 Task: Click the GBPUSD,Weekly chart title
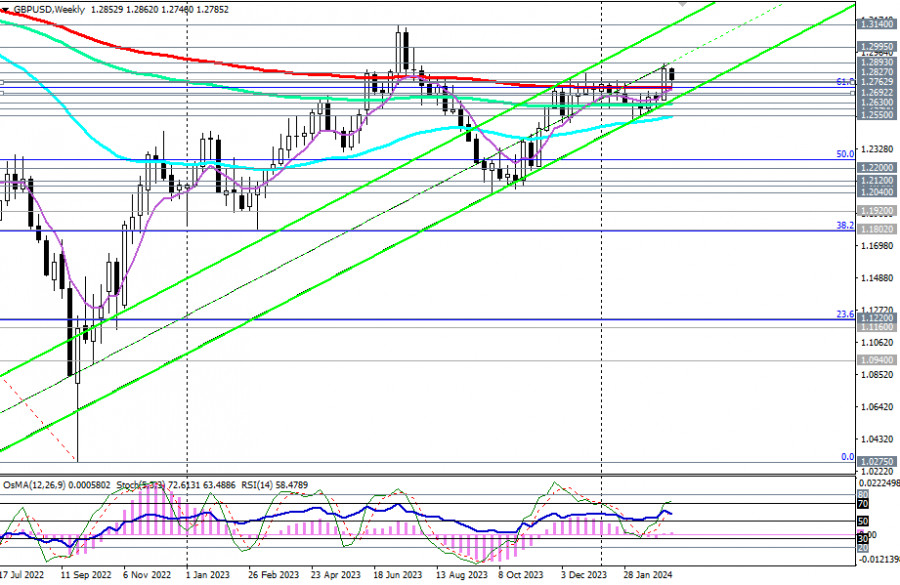coord(49,10)
